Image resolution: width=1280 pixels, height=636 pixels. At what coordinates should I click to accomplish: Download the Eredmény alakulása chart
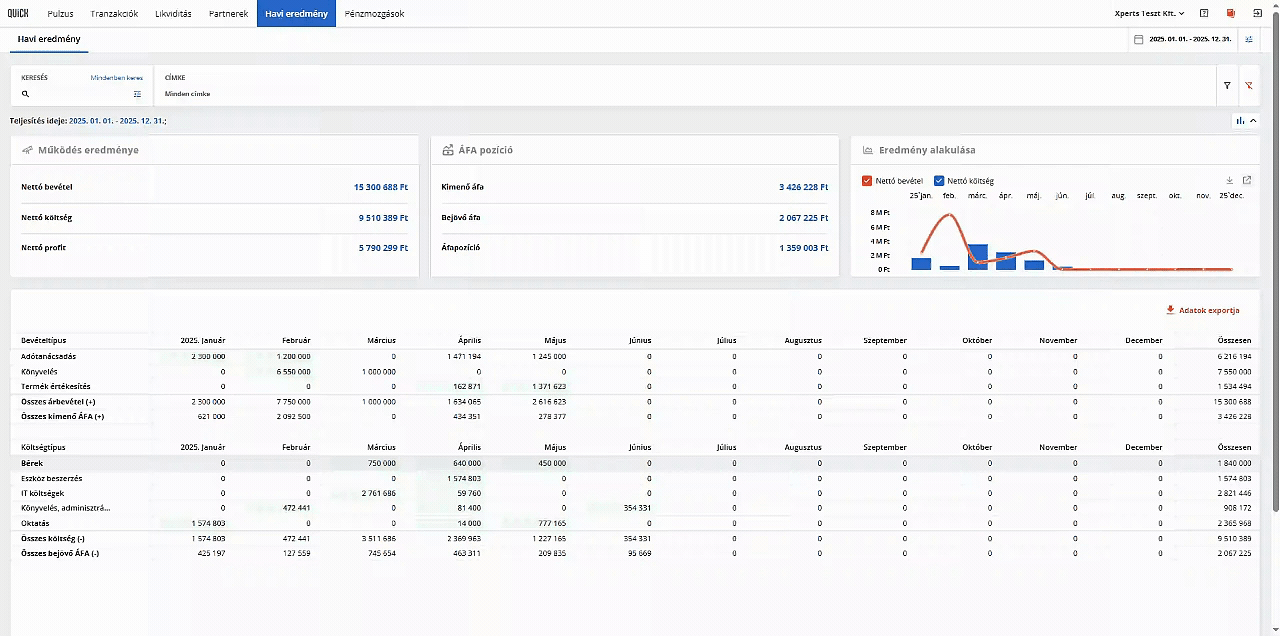pos(1230,180)
